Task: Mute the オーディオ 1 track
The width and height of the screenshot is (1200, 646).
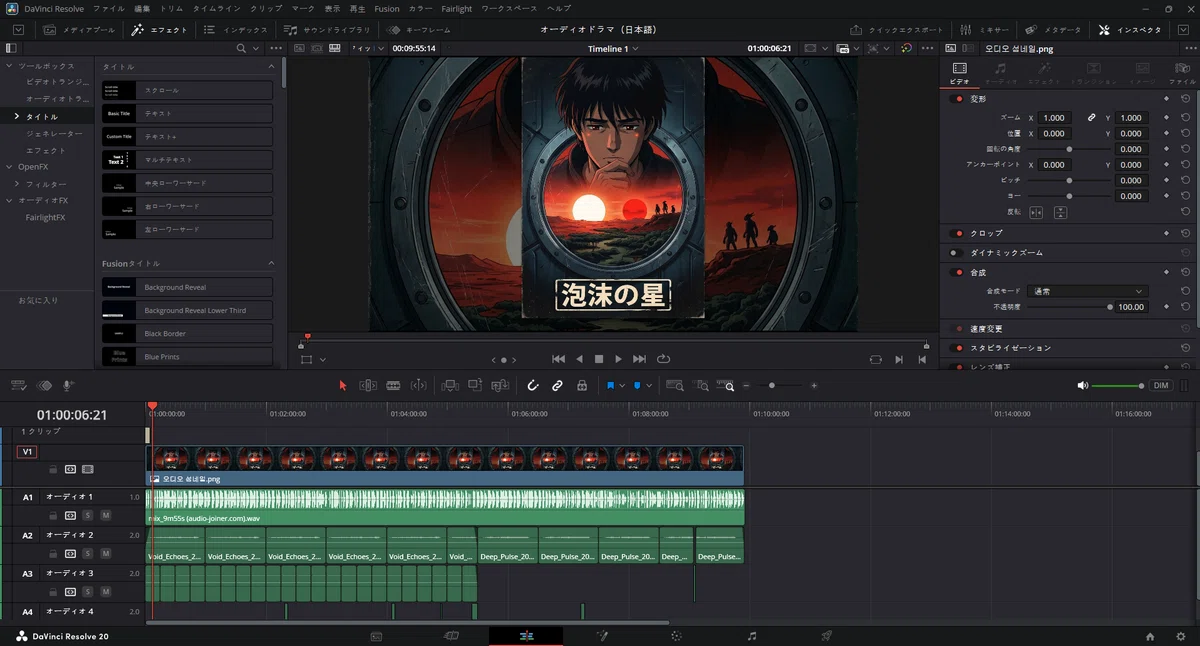Action: (x=105, y=515)
